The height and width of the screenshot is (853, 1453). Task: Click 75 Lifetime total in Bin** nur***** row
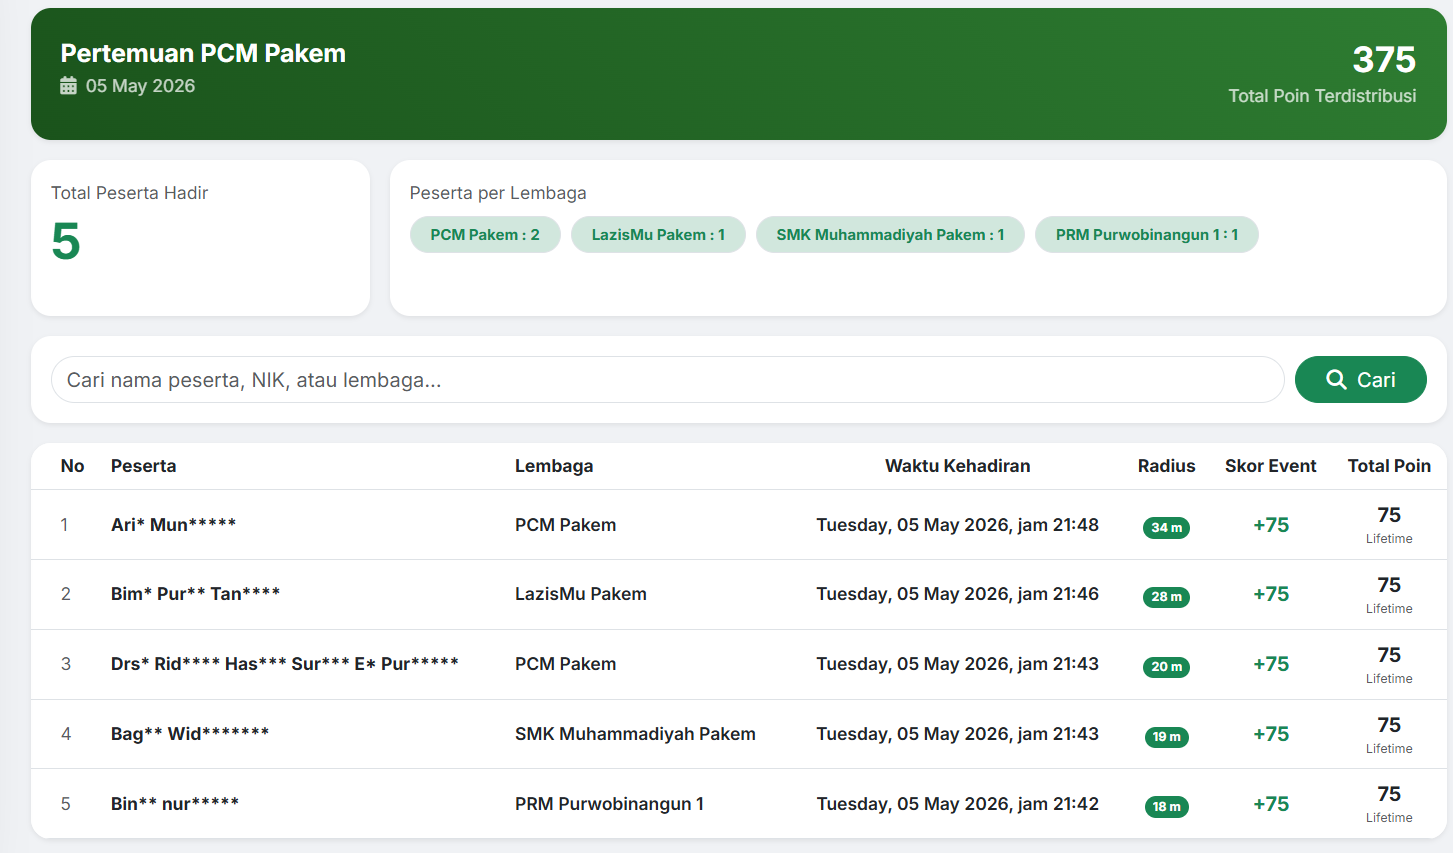(x=1389, y=804)
